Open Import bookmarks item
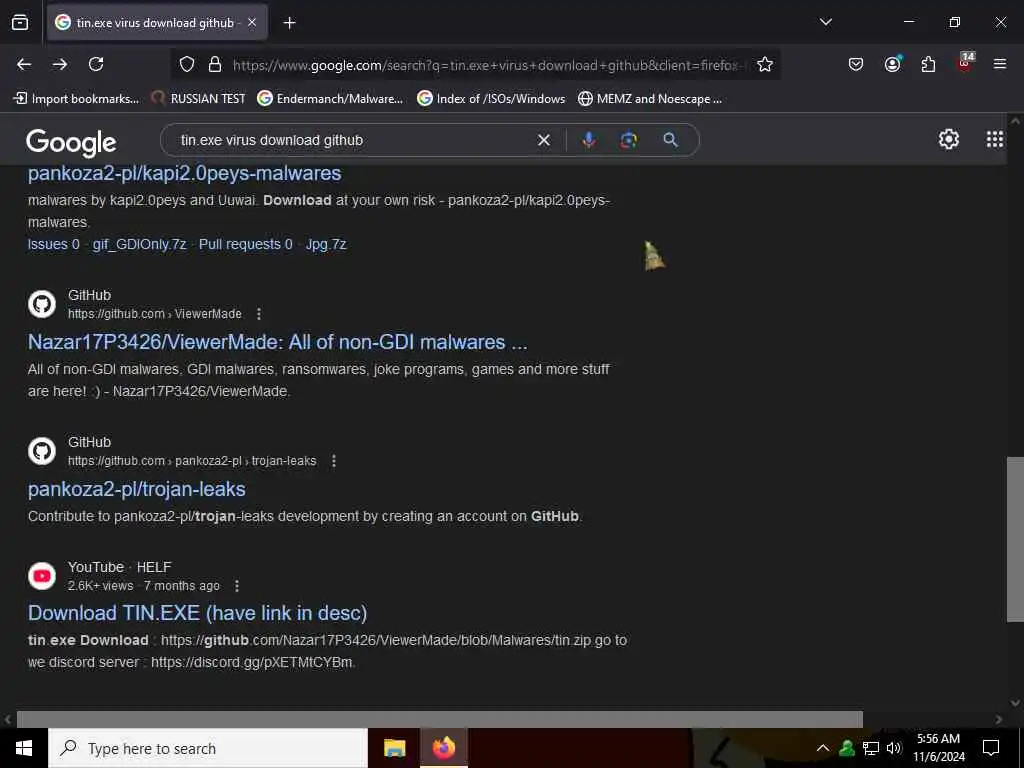This screenshot has width=1024, height=768. pyautogui.click(x=76, y=99)
